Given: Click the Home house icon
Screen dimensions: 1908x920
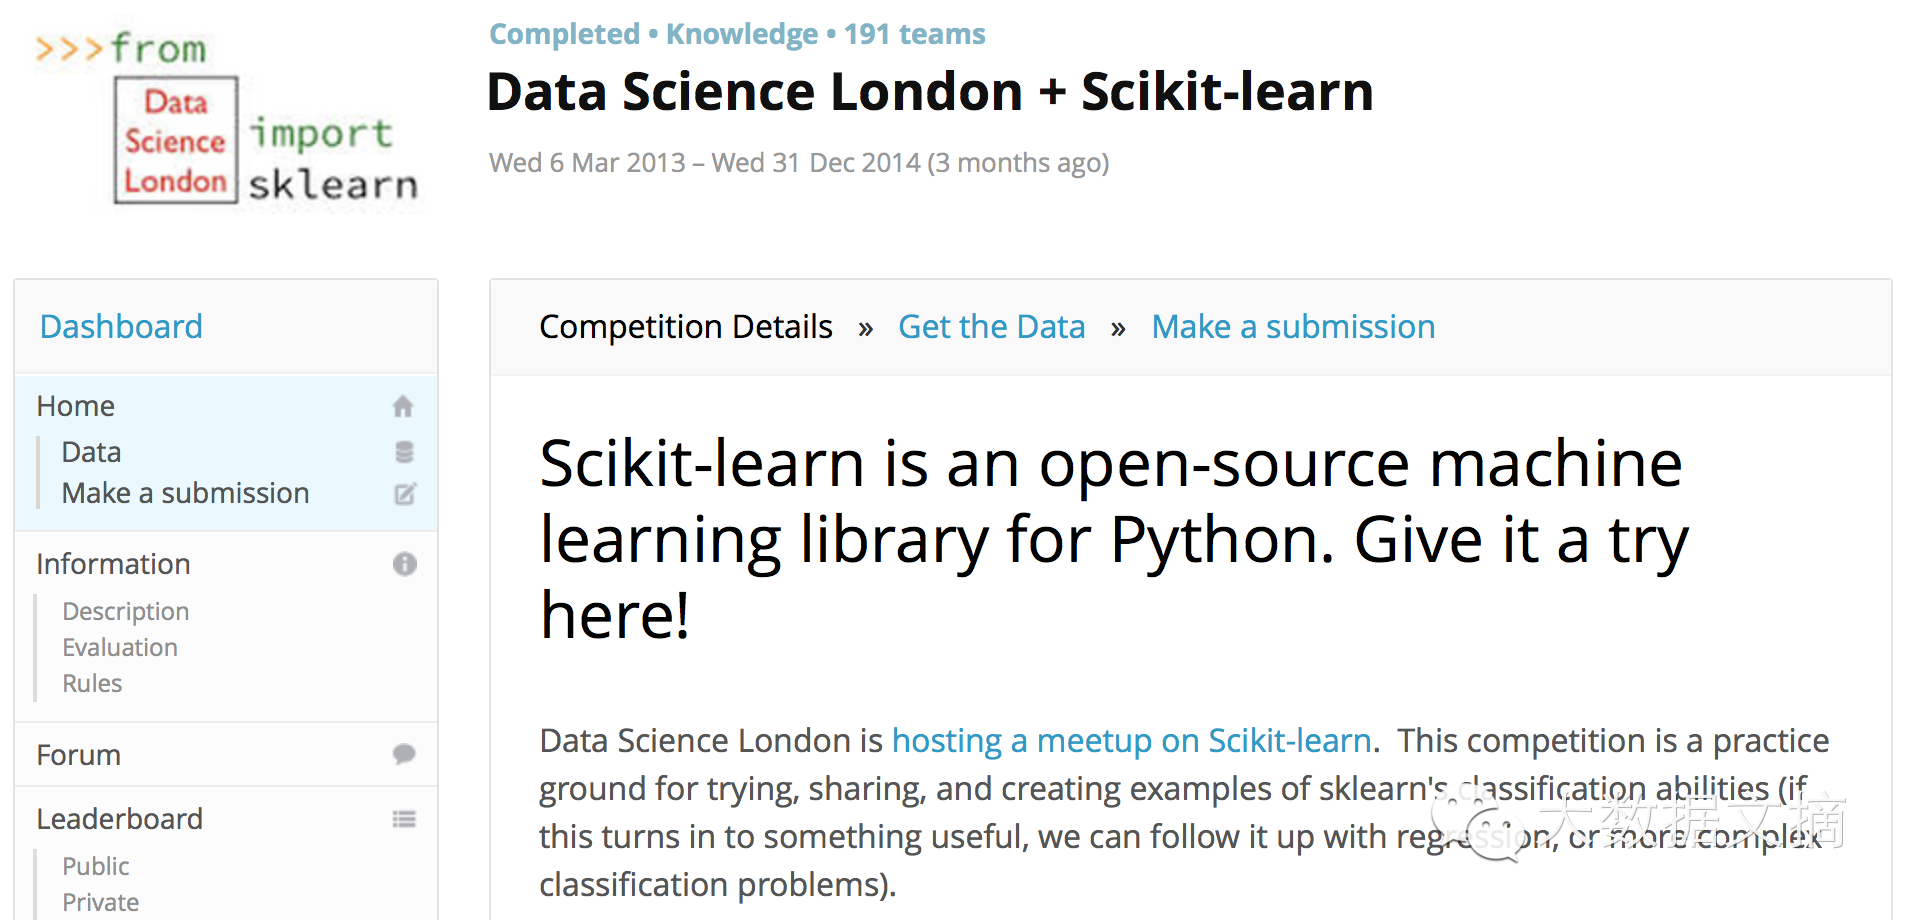Looking at the screenshot, I should click(x=403, y=406).
